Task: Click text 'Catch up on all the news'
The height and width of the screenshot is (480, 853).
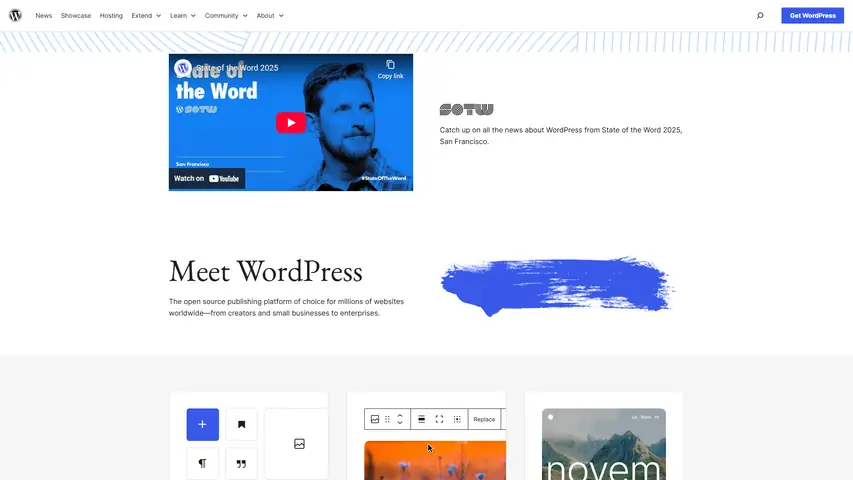Action: tap(478, 130)
